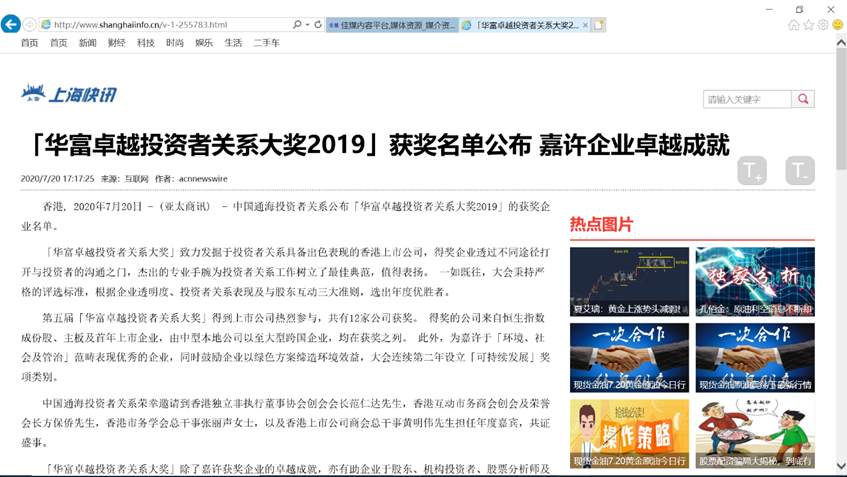
Task: Open thumbnail 夏艾瑞: 黄金上涨势头
Action: (x=629, y=281)
